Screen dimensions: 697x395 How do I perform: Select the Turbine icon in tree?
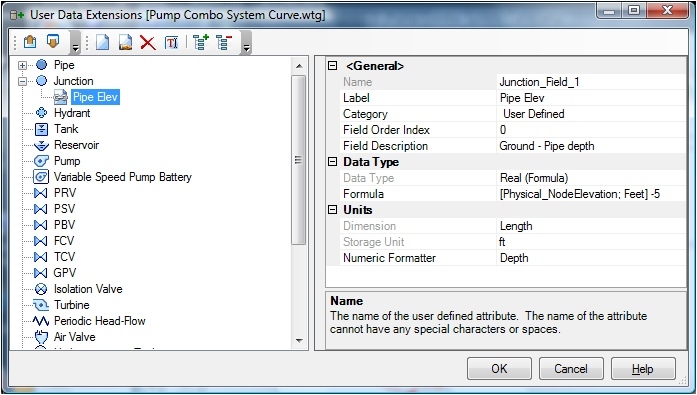point(41,305)
